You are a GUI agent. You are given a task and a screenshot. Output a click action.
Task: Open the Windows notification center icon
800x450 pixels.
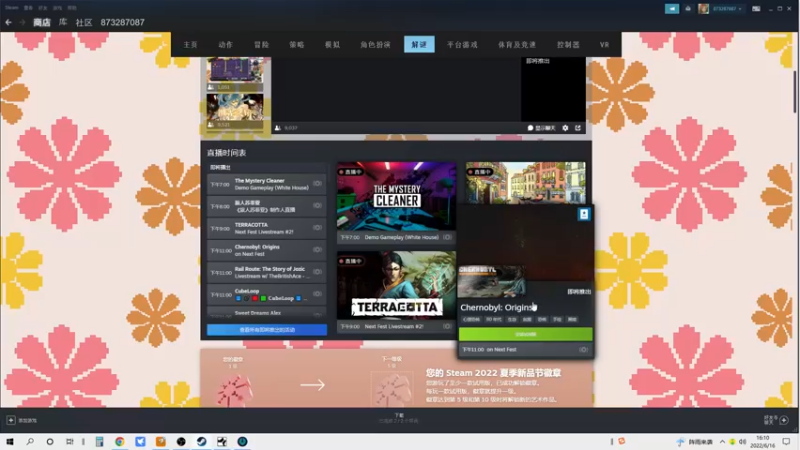coord(786,441)
